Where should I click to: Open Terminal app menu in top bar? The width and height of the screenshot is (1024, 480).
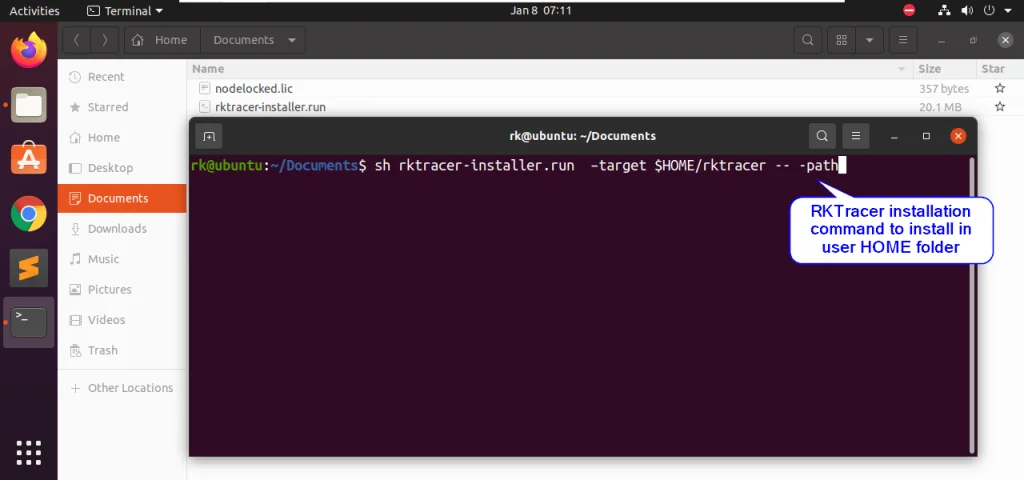(125, 10)
